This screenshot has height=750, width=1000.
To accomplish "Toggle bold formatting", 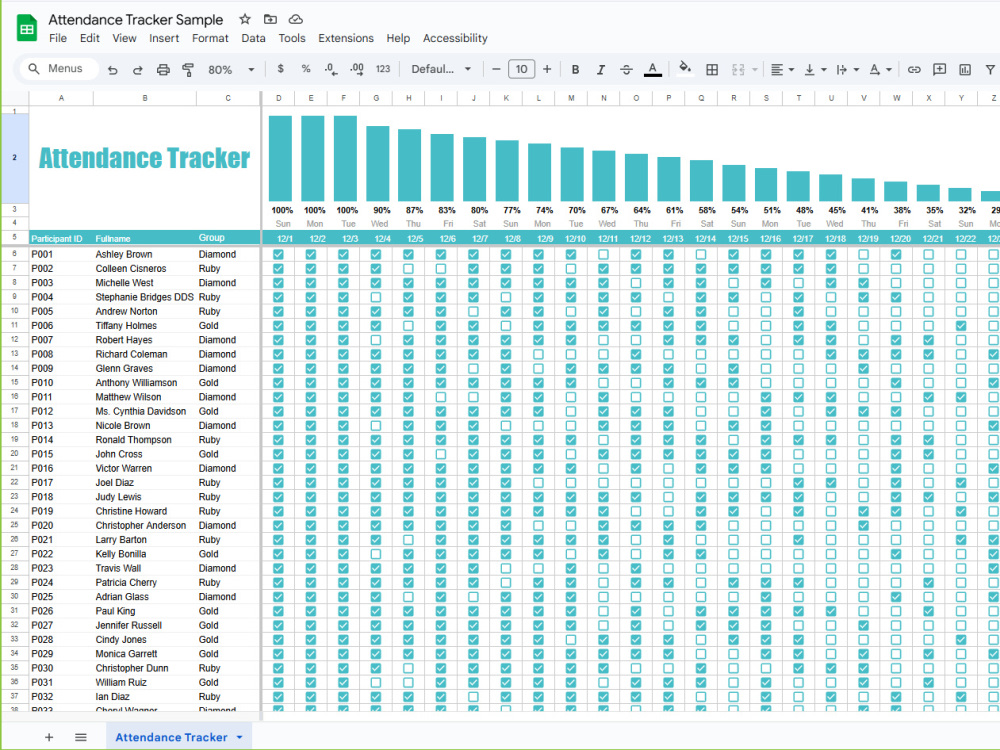I will point(575,70).
